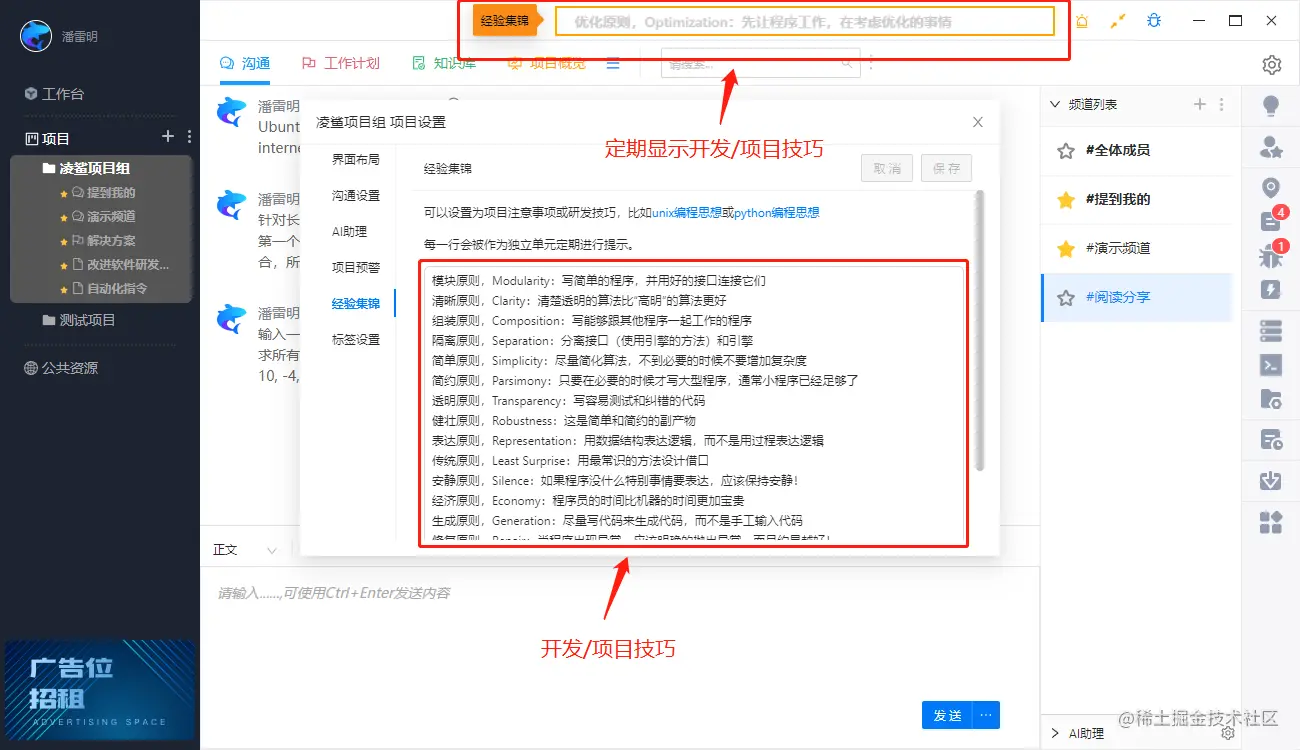
Task: Switch to the 沟通 tab
Action: coord(245,63)
